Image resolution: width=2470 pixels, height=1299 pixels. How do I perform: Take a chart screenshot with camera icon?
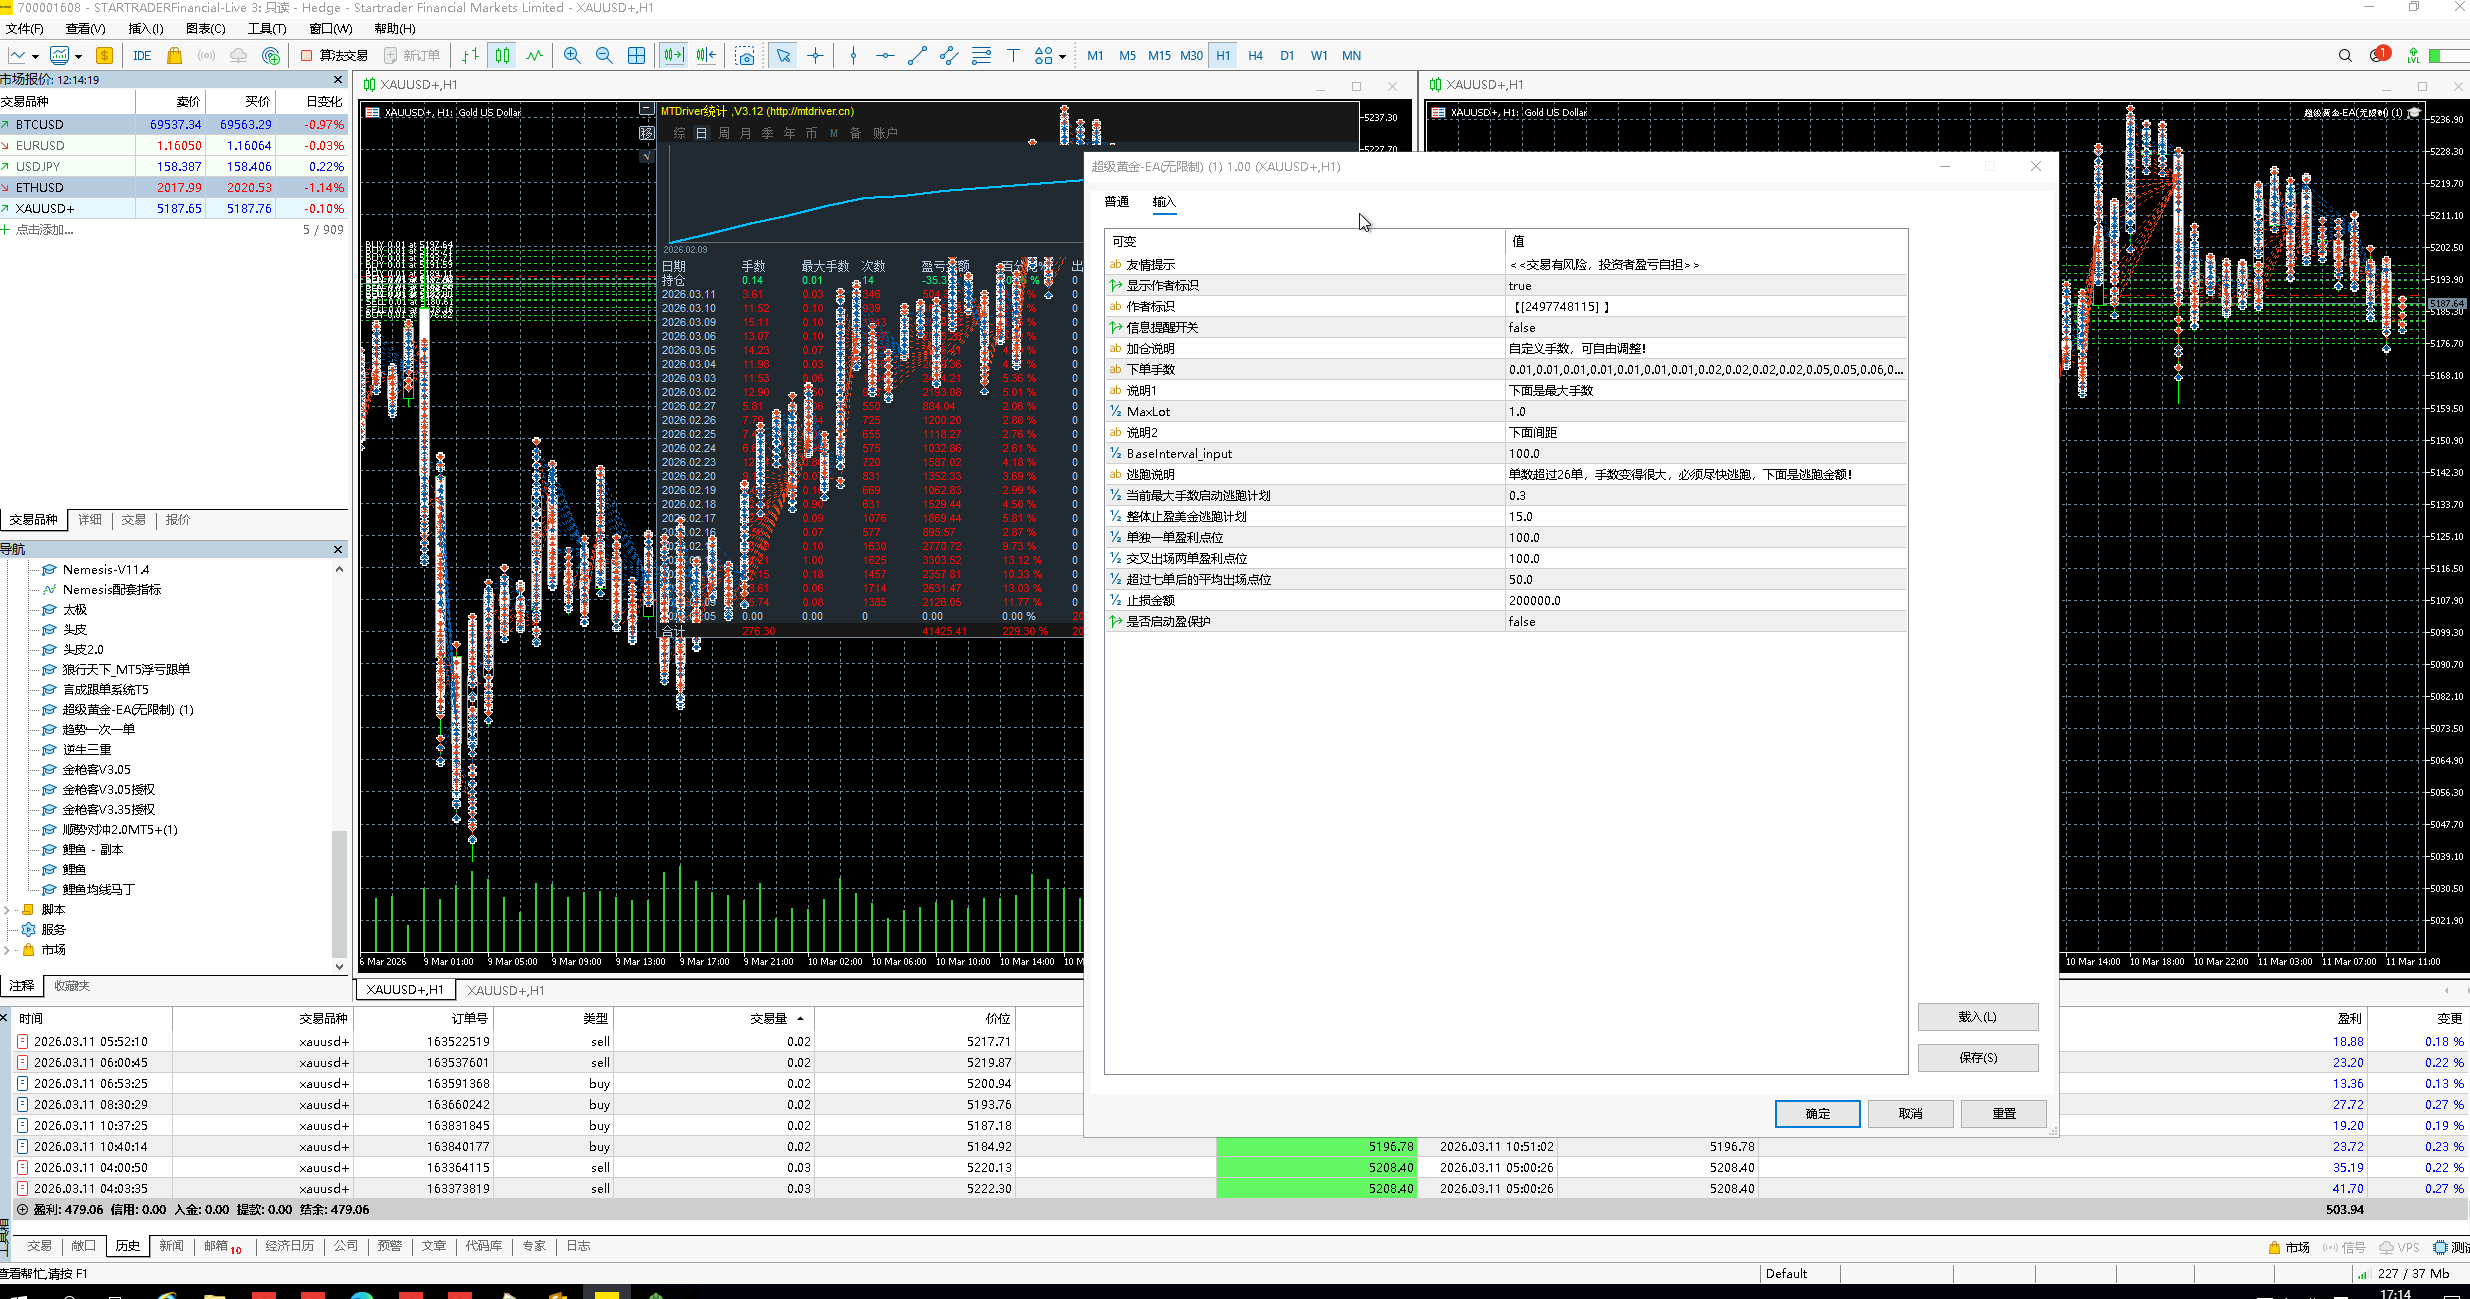click(745, 56)
